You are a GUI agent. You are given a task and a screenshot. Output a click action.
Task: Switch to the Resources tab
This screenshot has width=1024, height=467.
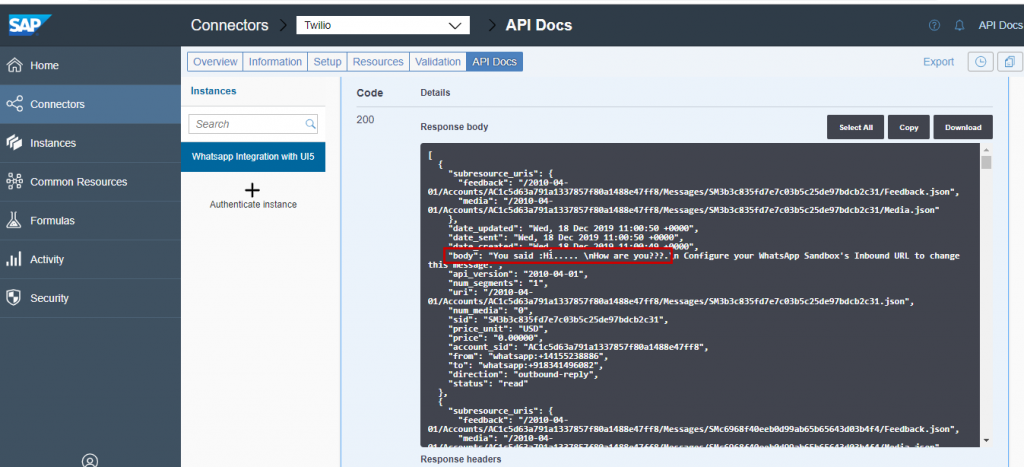click(x=378, y=62)
